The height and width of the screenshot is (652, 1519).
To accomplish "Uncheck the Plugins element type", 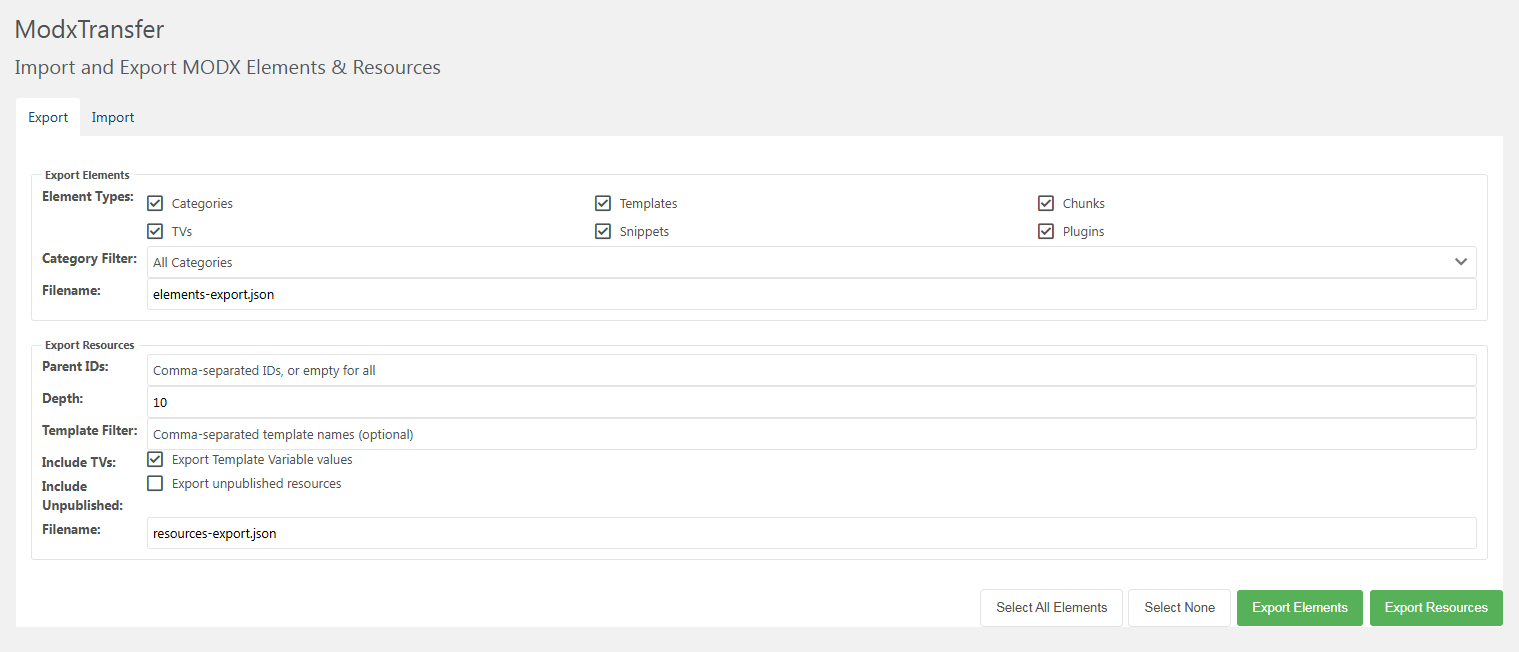I will [1046, 231].
